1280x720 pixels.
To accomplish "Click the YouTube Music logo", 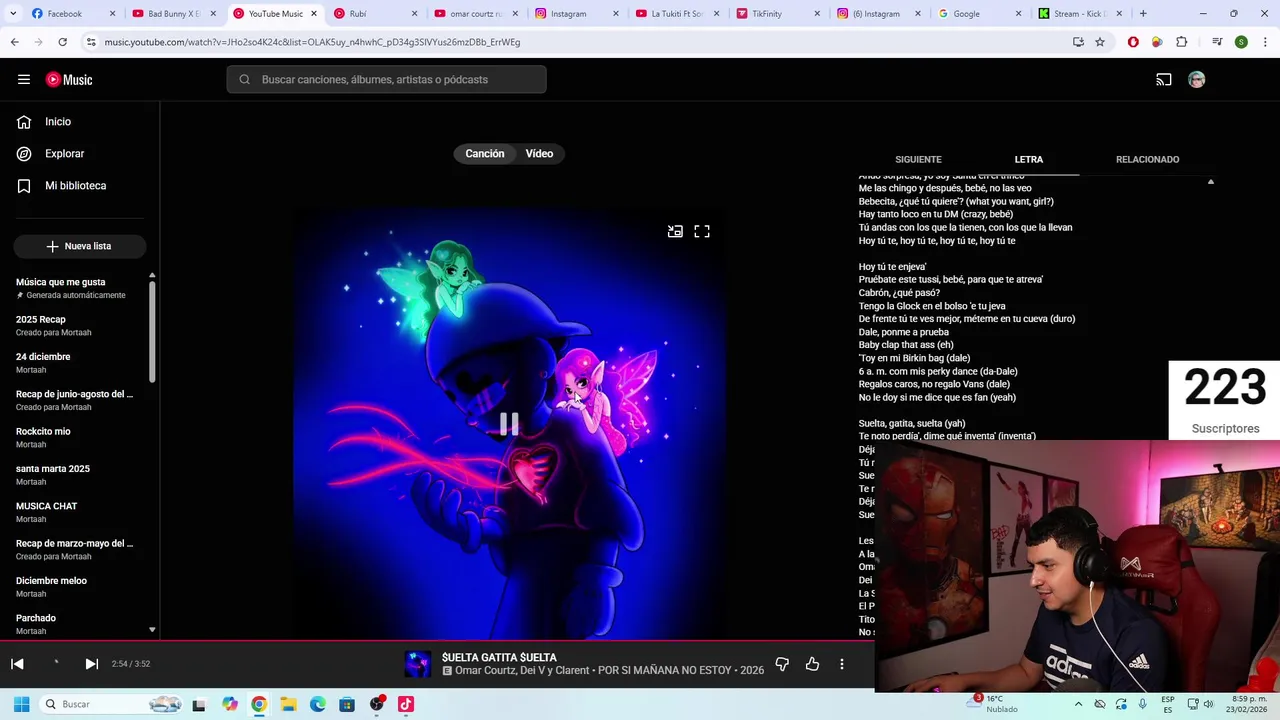I will pyautogui.click(x=69, y=80).
